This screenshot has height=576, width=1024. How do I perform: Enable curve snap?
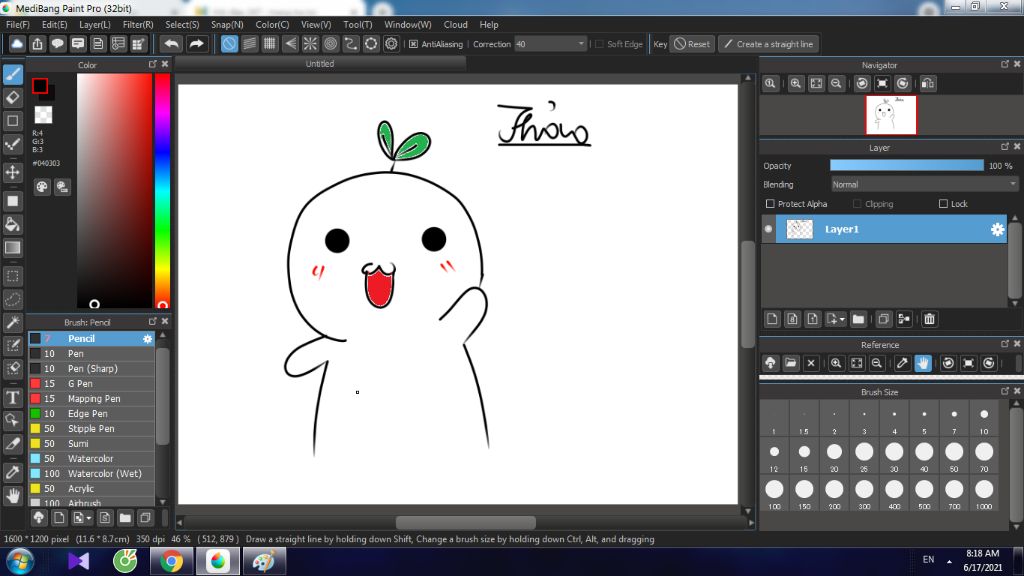[x=351, y=44]
